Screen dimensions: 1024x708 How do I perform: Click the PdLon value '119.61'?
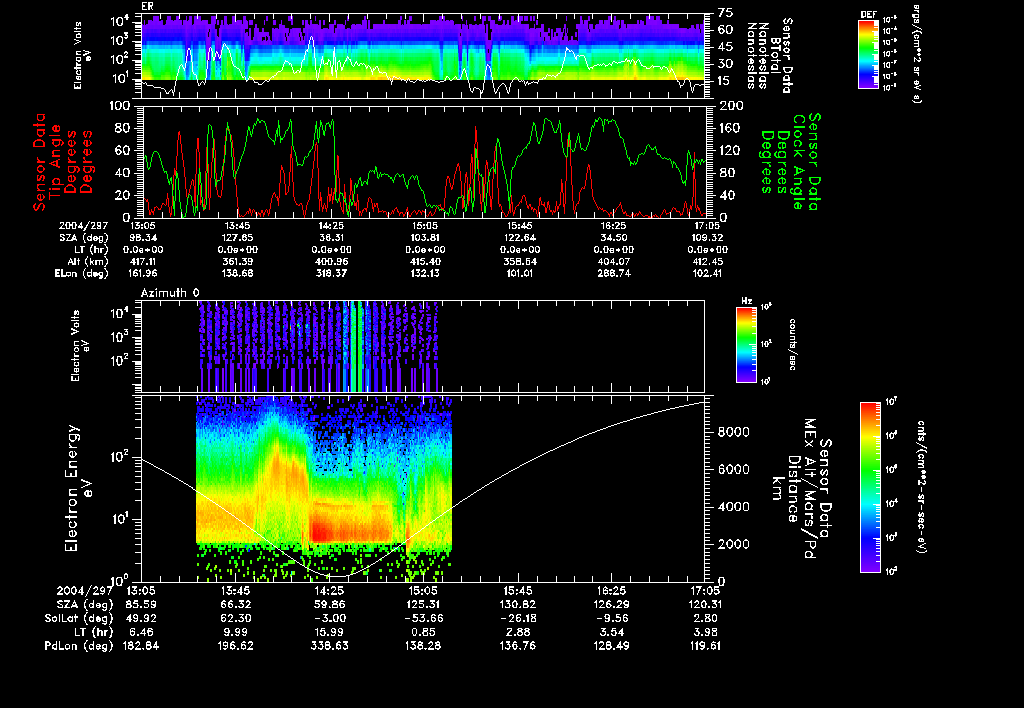tap(706, 646)
